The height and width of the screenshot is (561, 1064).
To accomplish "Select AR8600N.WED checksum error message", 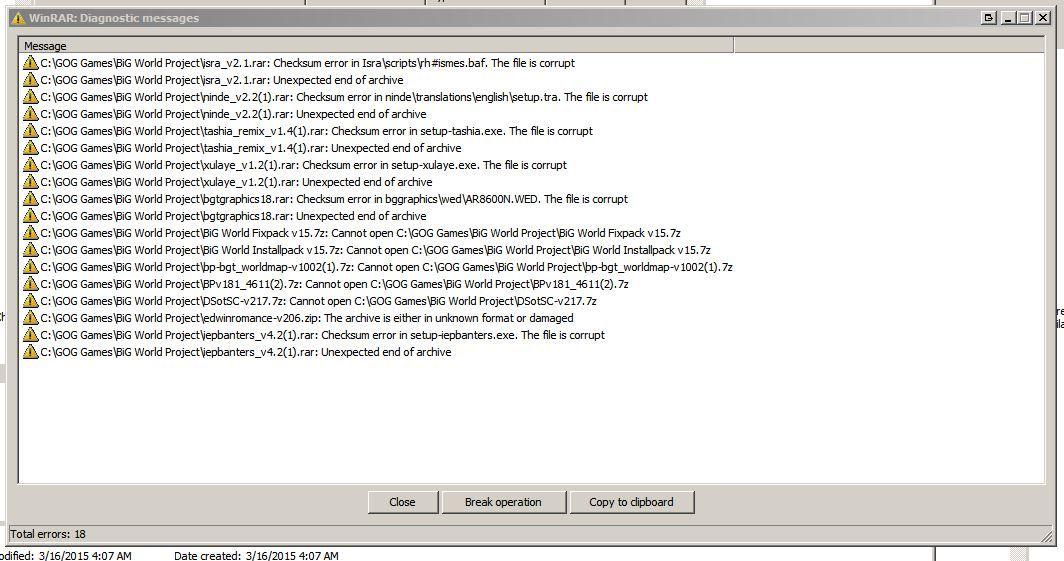I will [334, 199].
